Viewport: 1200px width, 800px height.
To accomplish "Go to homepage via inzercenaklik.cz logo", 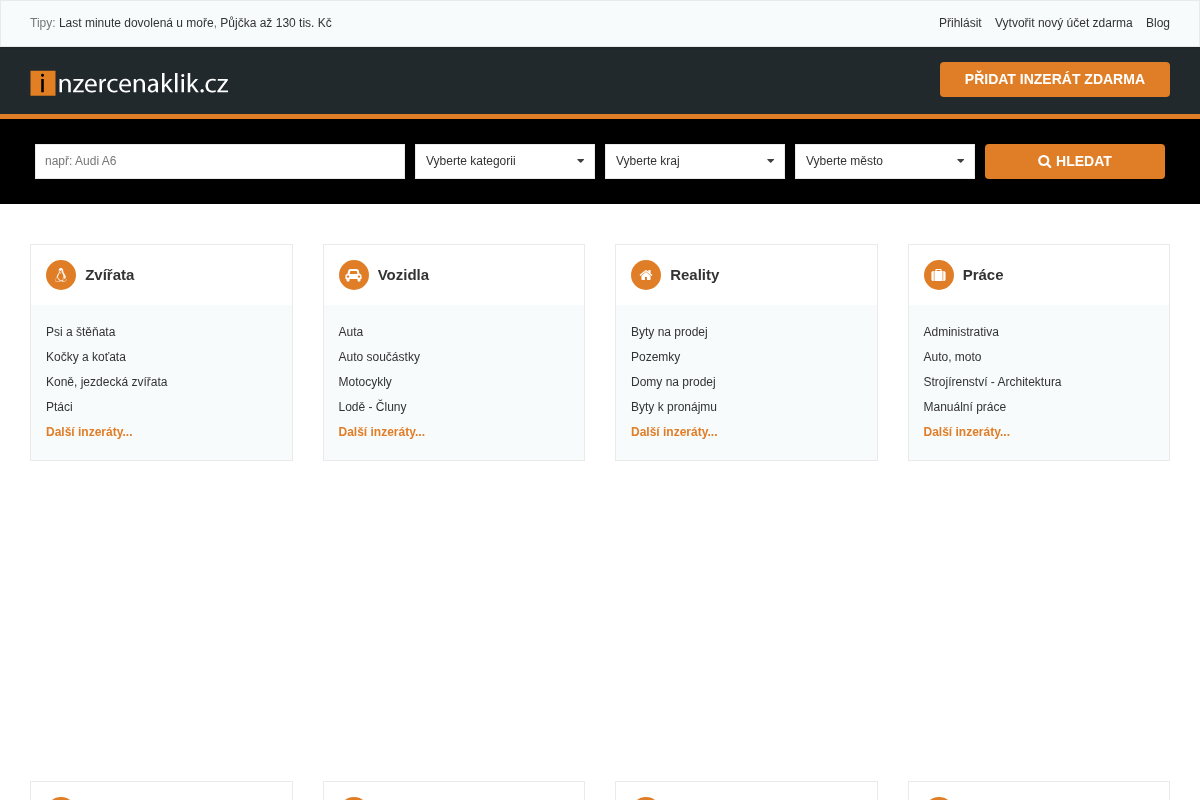I will tap(130, 83).
